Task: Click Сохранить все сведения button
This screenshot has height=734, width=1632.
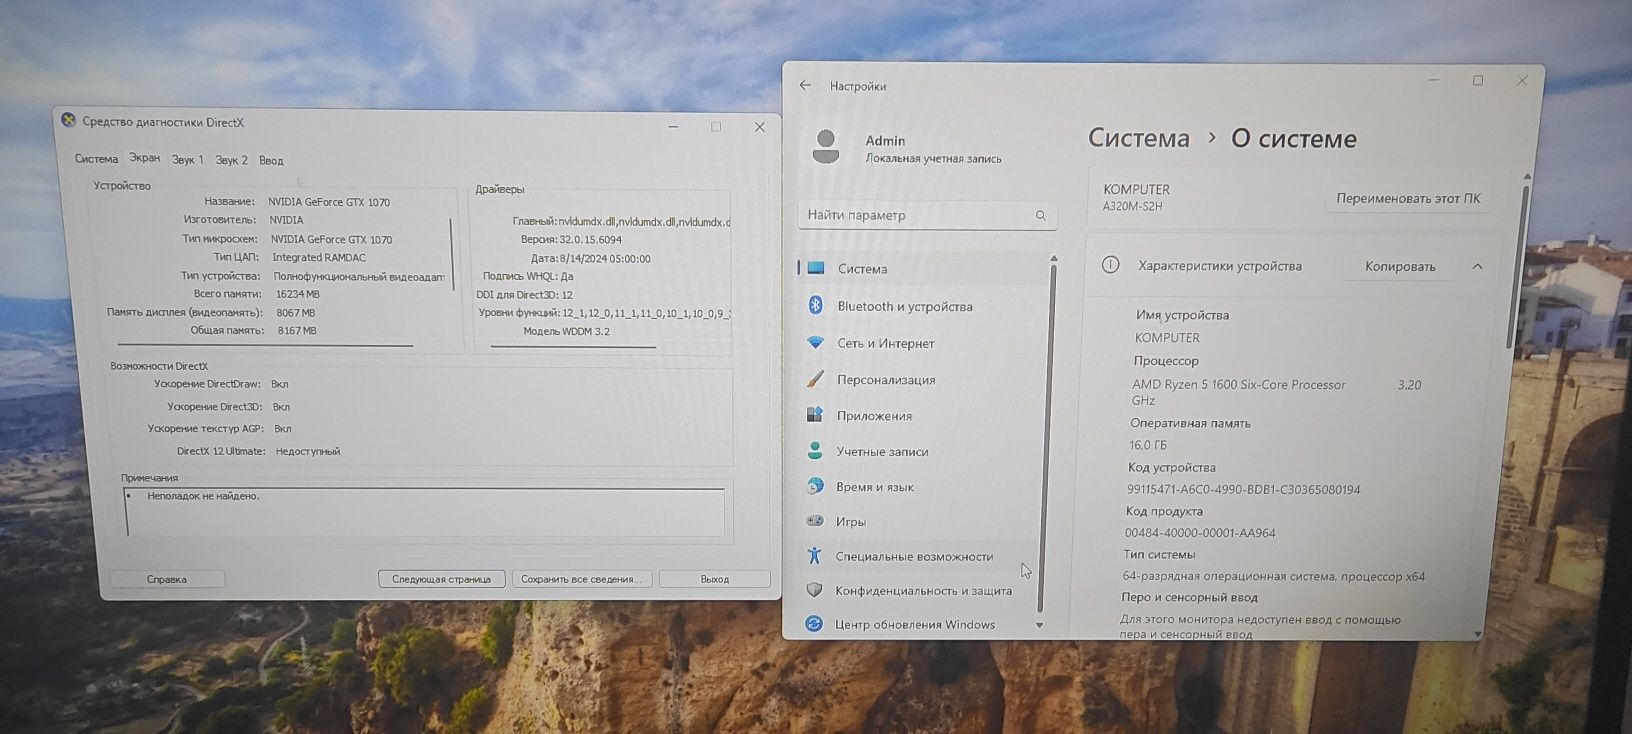Action: click(582, 579)
